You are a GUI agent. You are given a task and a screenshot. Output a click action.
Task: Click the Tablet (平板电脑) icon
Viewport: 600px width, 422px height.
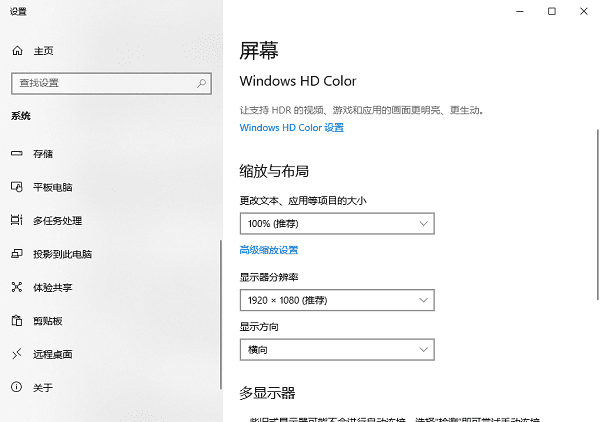(x=16, y=187)
